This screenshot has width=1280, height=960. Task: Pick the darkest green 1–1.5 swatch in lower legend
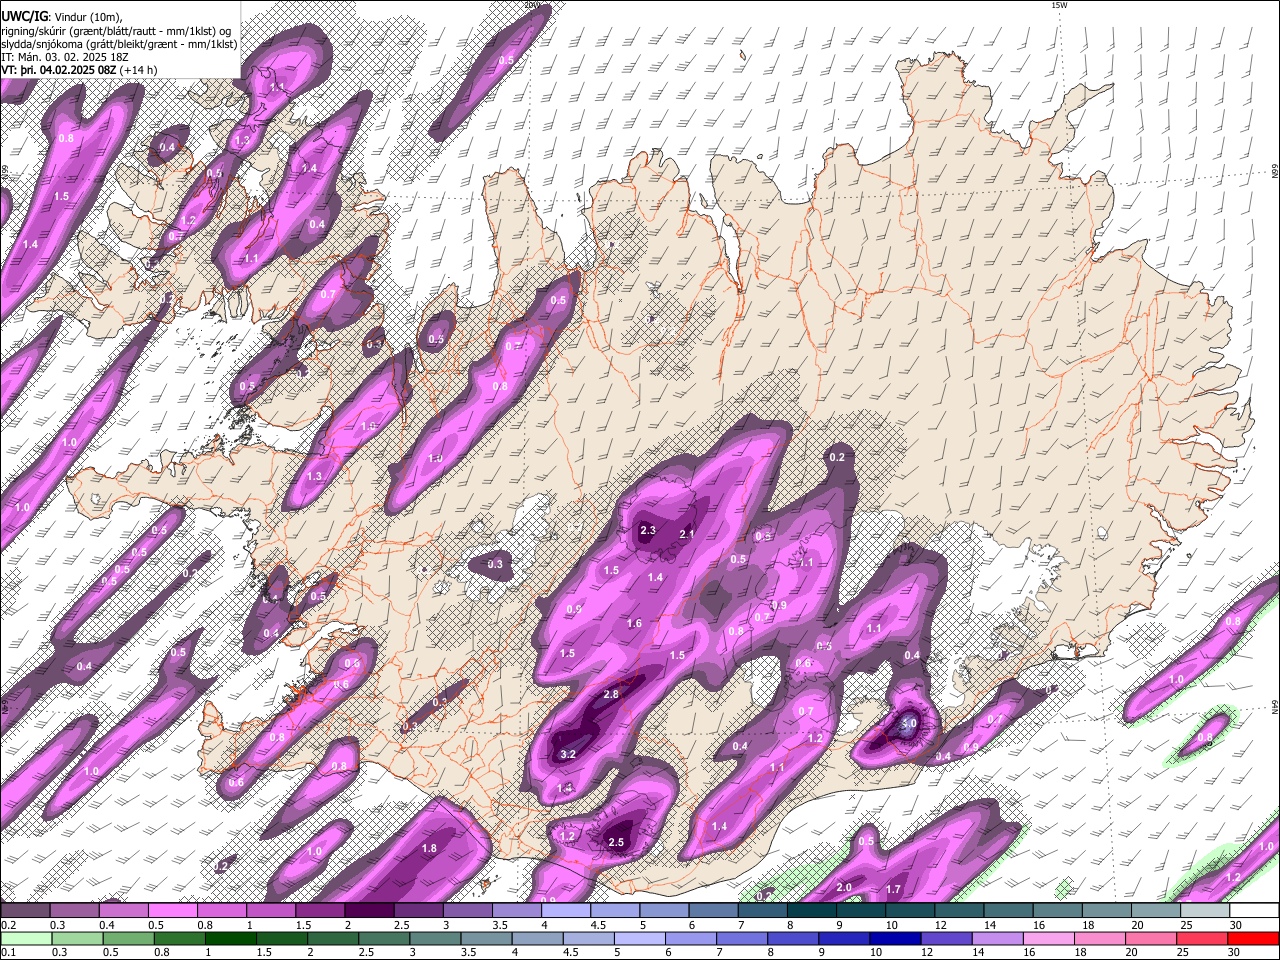pos(230,939)
